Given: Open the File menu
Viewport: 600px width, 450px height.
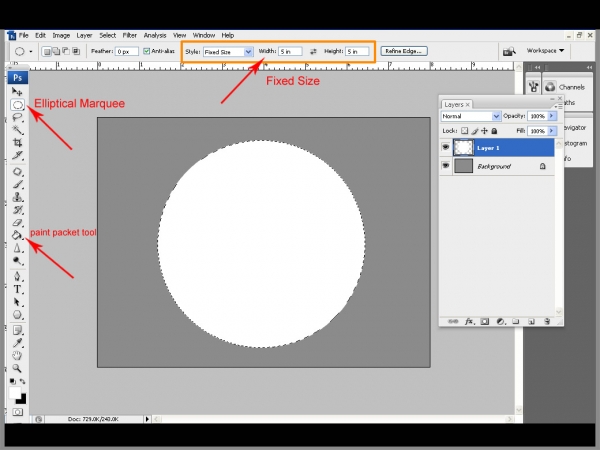Looking at the screenshot, I should 24,35.
